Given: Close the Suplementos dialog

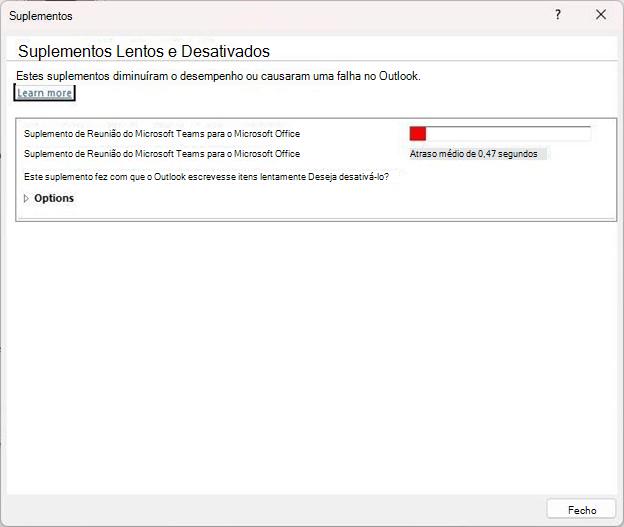Looking at the screenshot, I should point(601,15).
